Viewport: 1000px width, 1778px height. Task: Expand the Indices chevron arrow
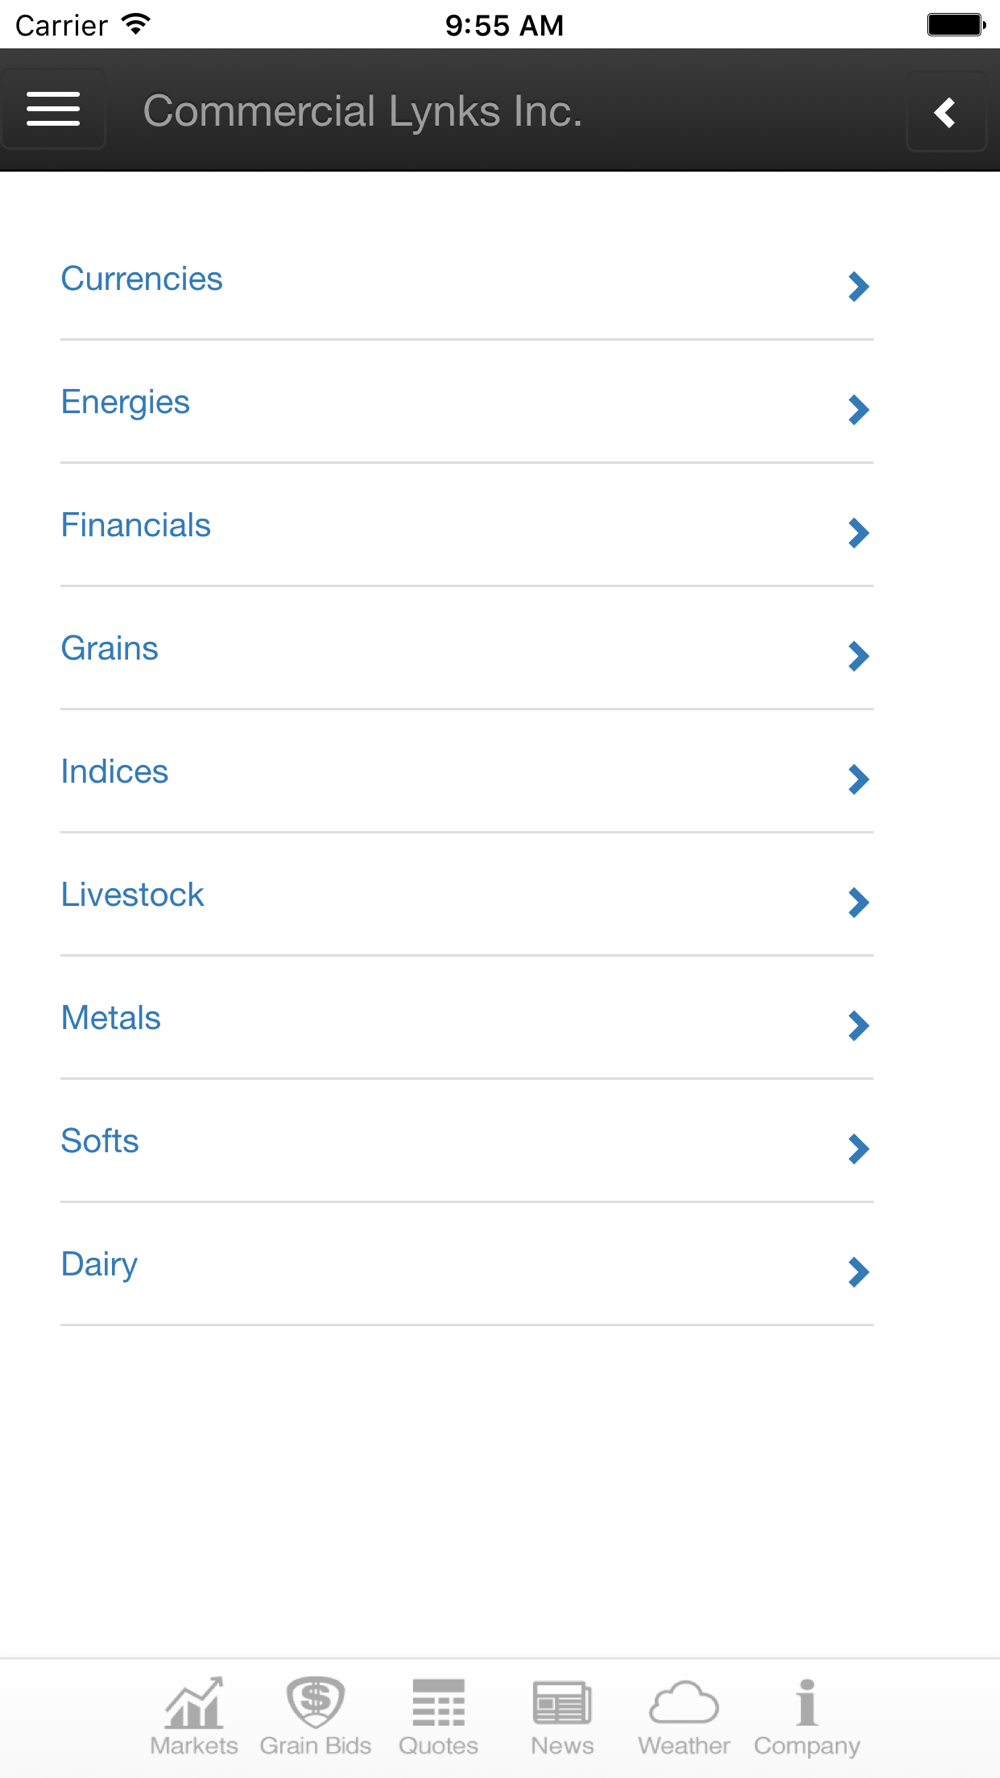coord(858,779)
